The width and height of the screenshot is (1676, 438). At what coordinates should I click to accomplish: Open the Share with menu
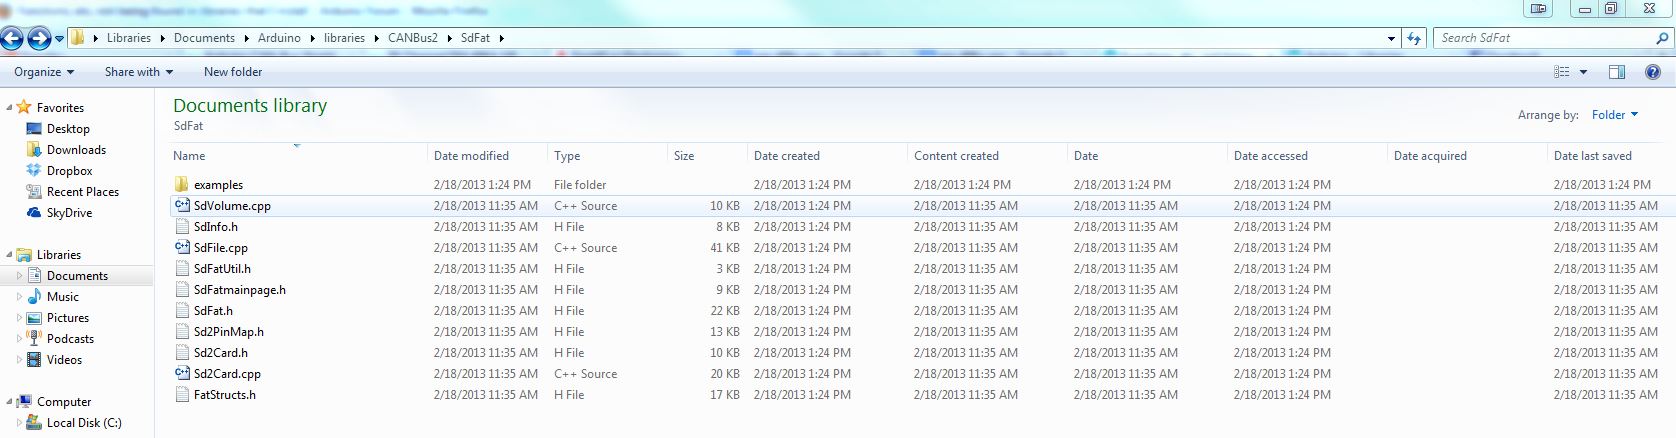139,72
